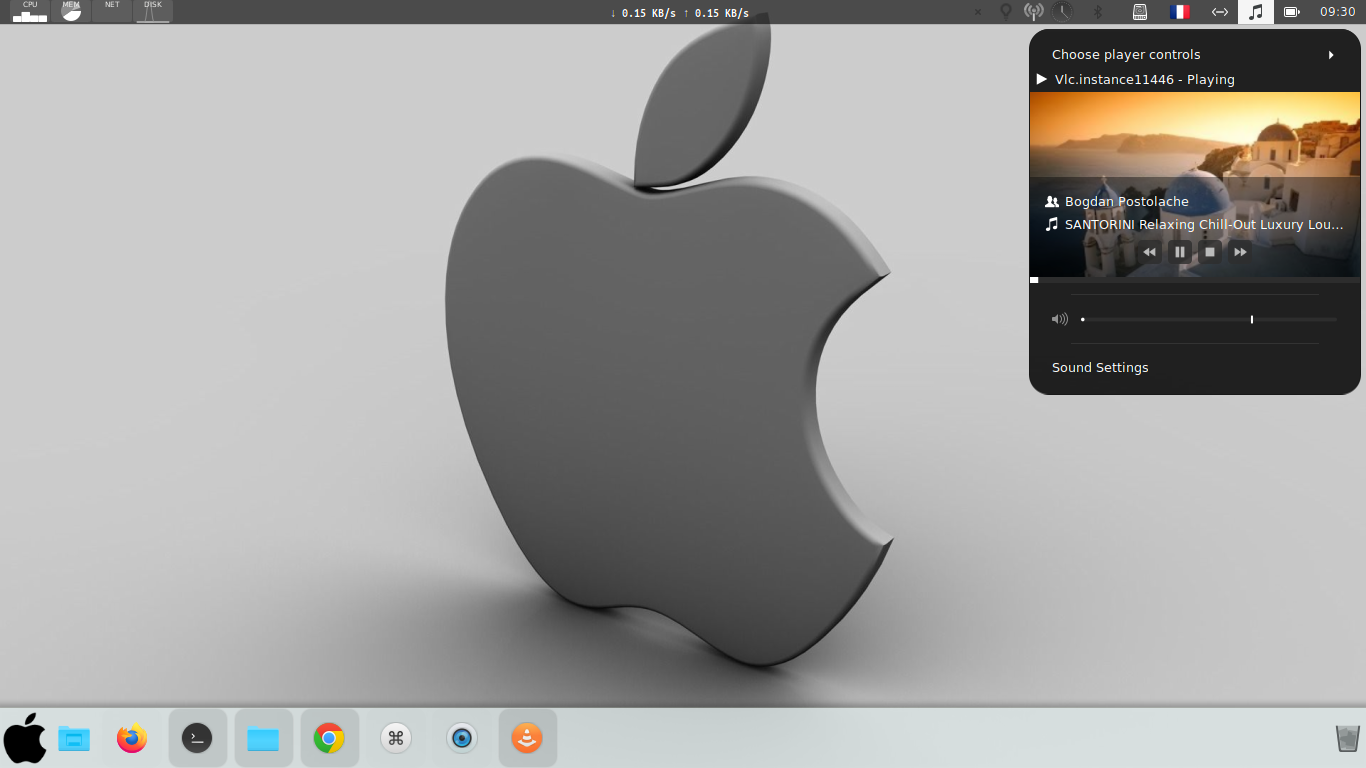This screenshot has width=1366, height=768.
Task: Open the Trash in the dock
Action: pyautogui.click(x=1347, y=739)
